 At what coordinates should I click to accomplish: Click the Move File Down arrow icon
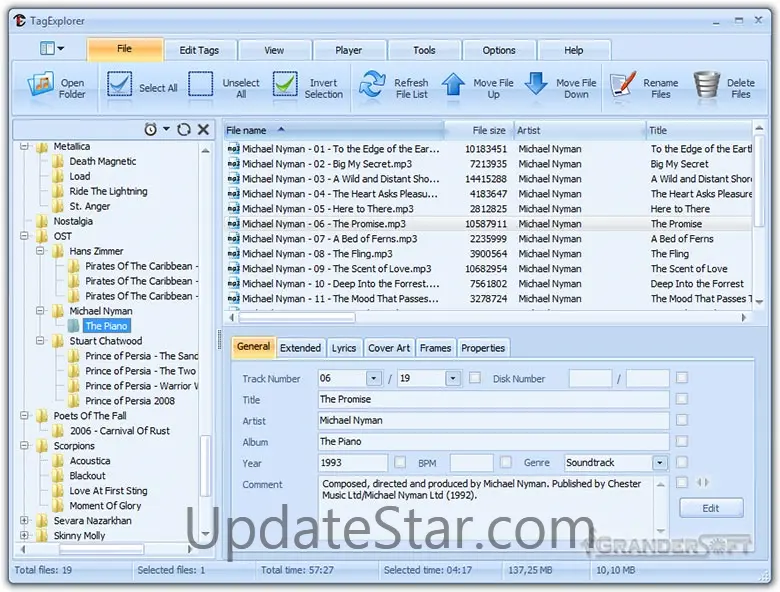pyautogui.click(x=536, y=84)
